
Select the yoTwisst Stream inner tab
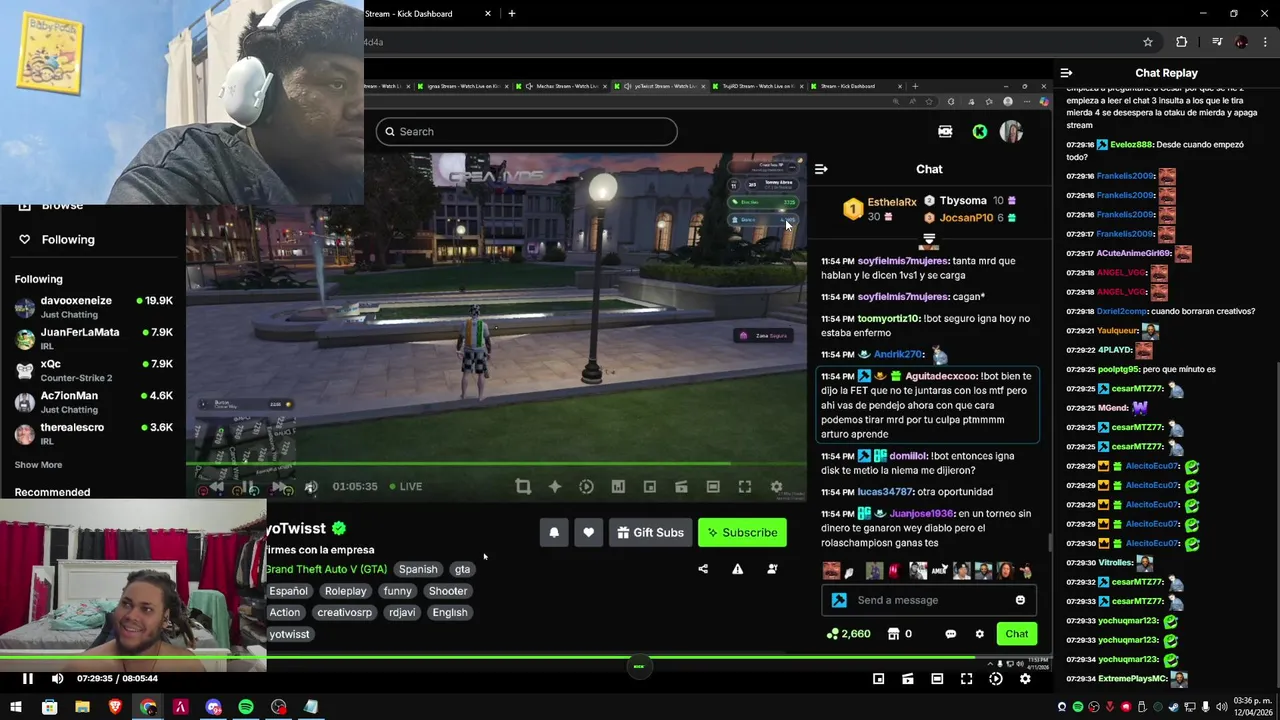point(659,86)
